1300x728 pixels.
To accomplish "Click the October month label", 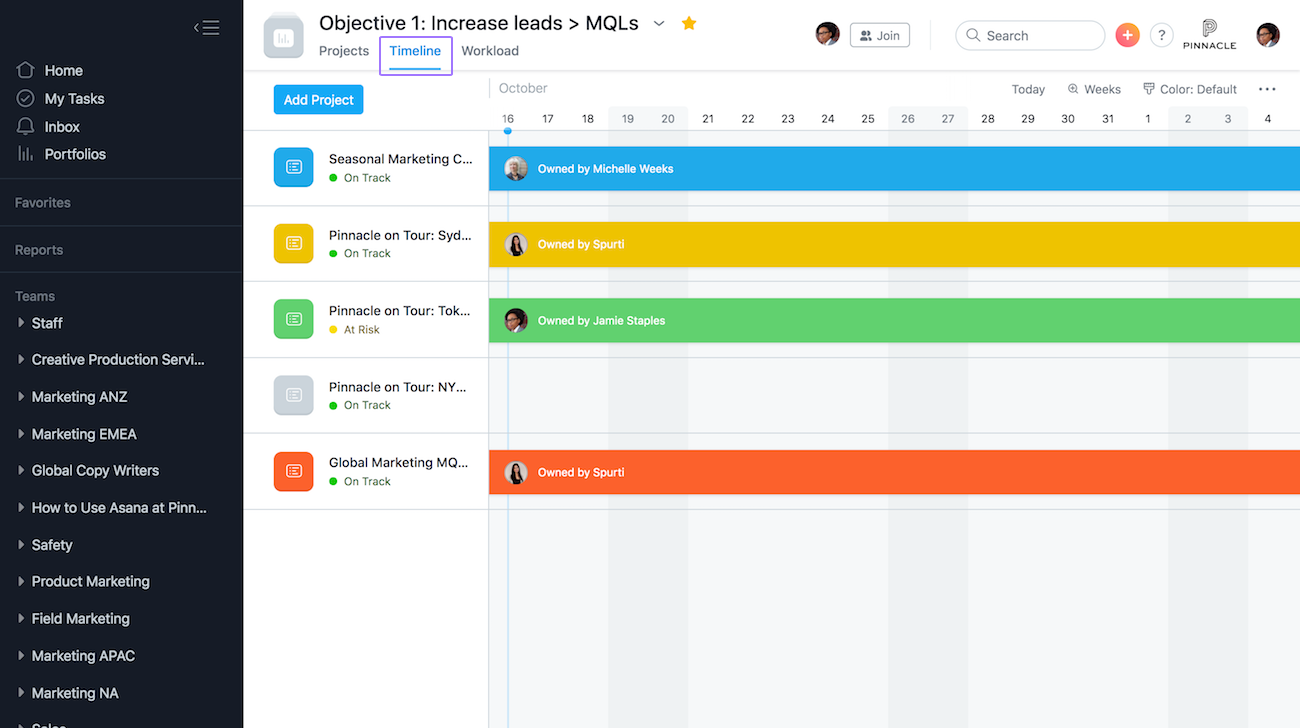I will click(523, 88).
